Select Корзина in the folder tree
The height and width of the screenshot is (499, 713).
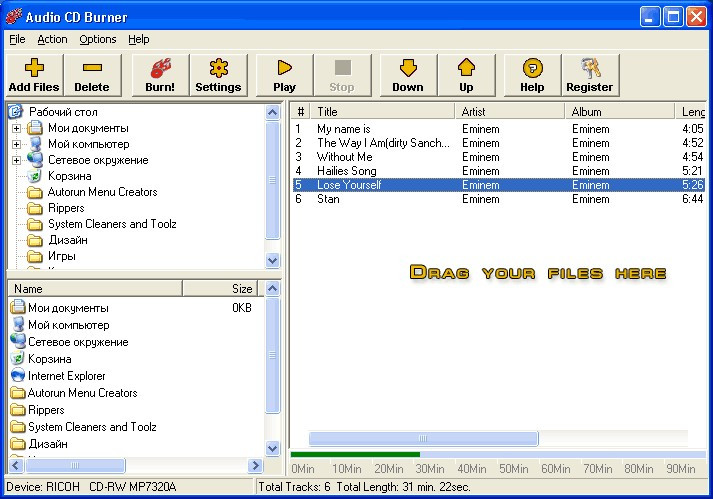(x=70, y=176)
